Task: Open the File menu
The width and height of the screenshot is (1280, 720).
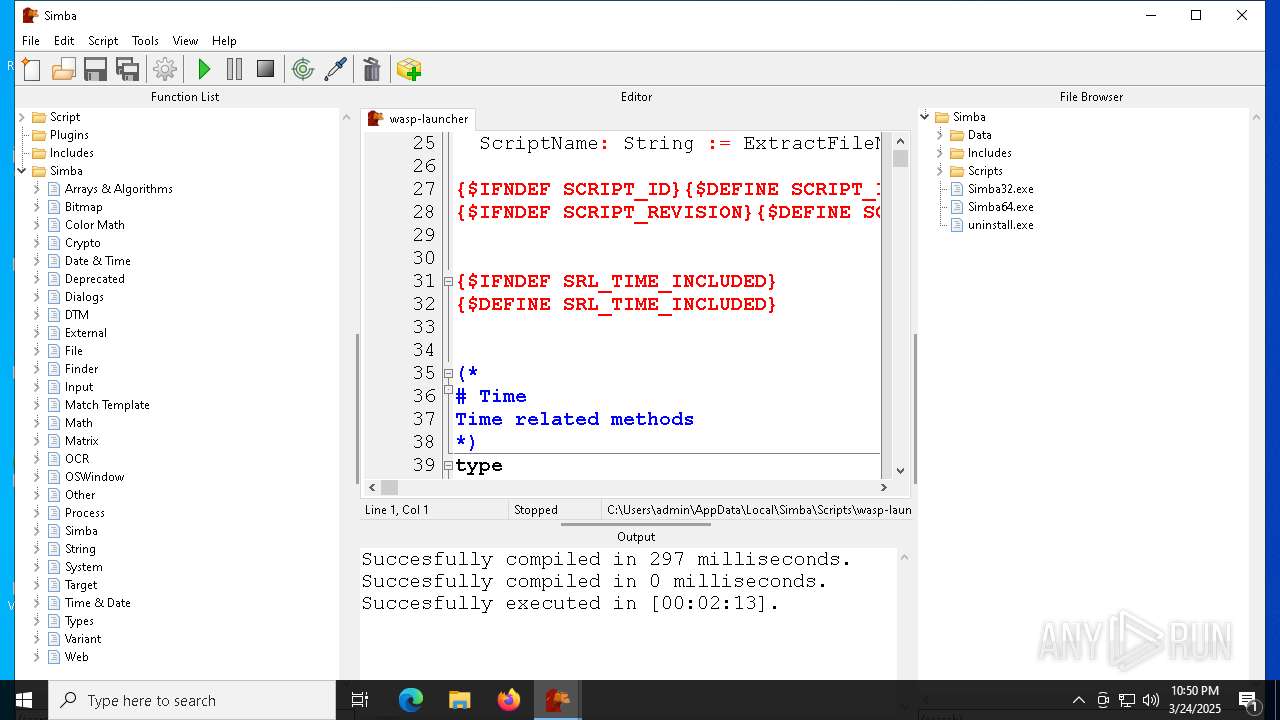Action: pyautogui.click(x=31, y=41)
